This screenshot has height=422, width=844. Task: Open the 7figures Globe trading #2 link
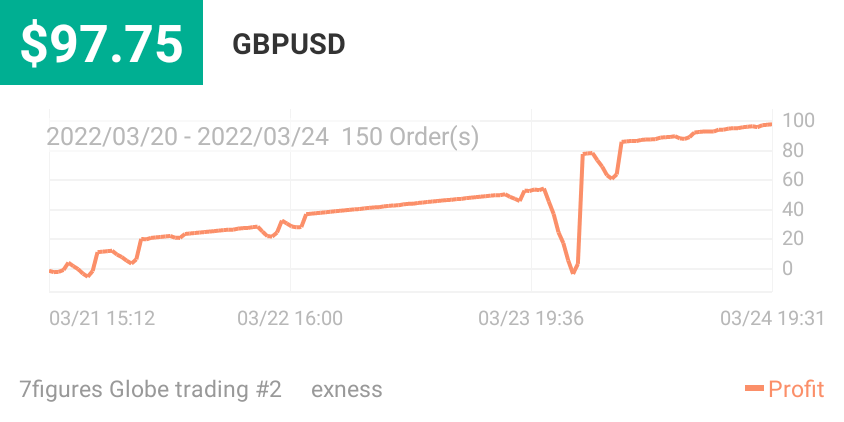[150, 389]
